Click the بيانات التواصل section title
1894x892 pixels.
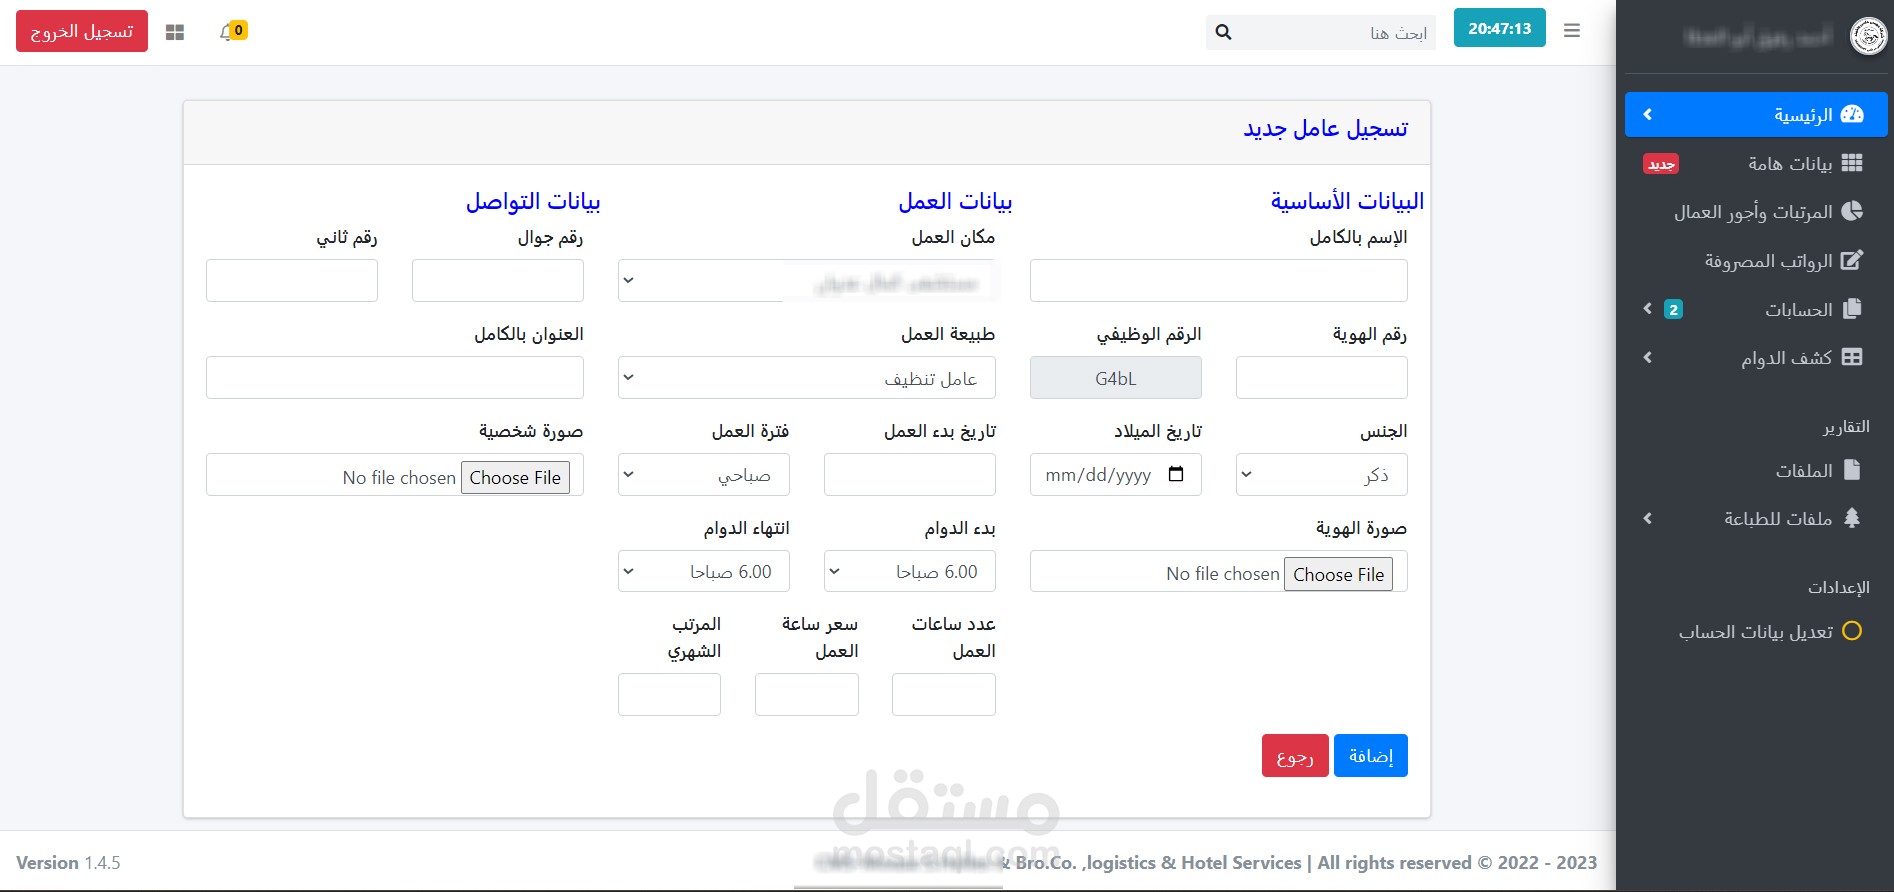click(x=533, y=201)
